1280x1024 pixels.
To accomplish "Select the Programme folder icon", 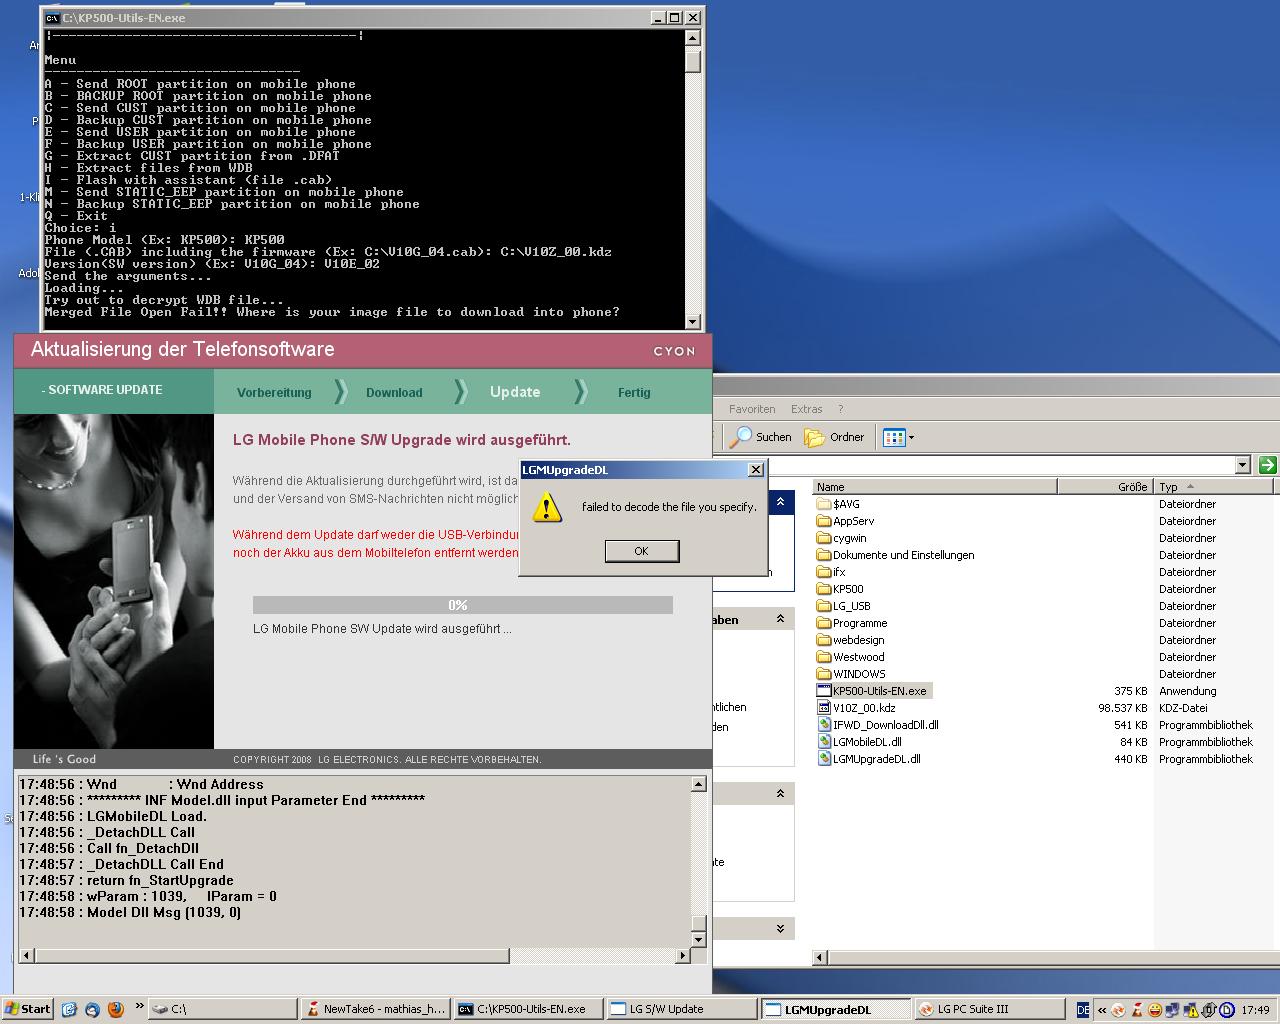I will point(824,623).
